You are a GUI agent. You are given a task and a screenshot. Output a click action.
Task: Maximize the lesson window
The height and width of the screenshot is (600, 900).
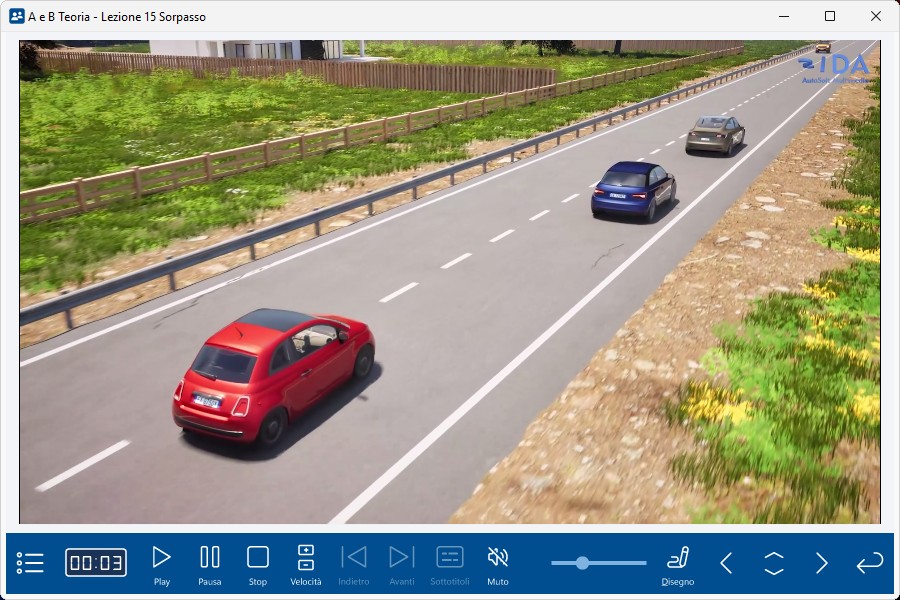pyautogui.click(x=830, y=16)
